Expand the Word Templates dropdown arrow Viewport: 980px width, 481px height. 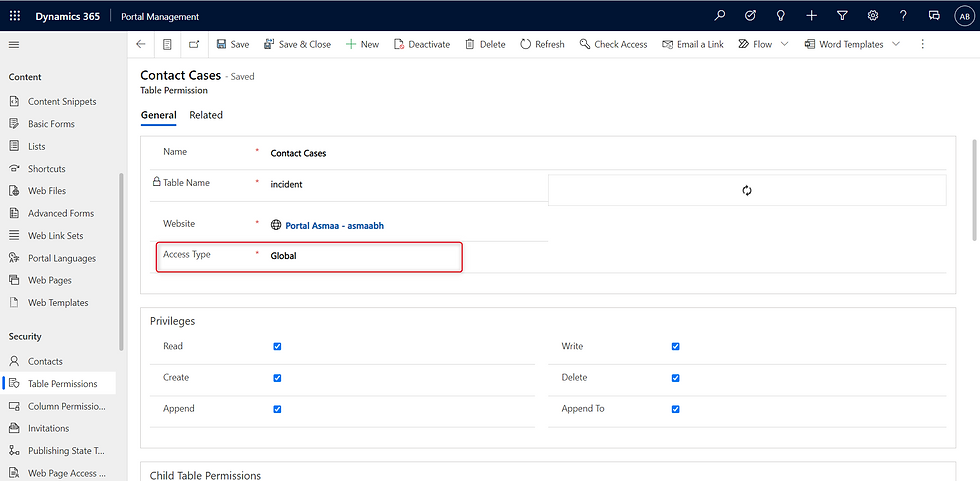click(x=896, y=44)
